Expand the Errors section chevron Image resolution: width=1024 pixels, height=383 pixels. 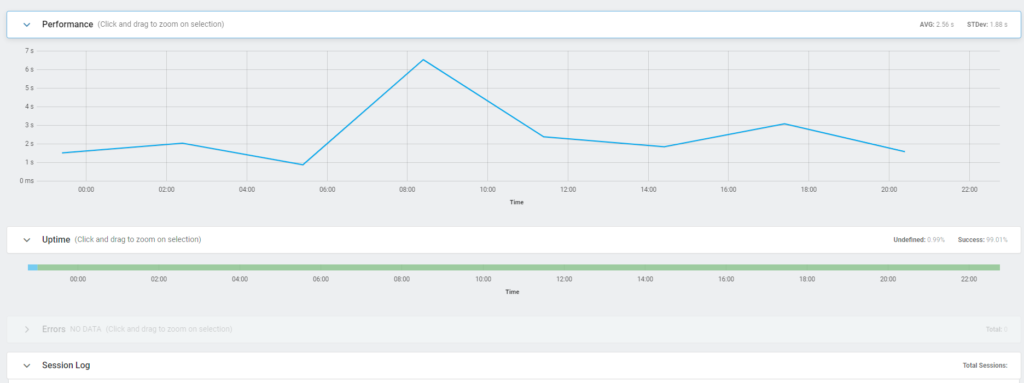coord(27,329)
